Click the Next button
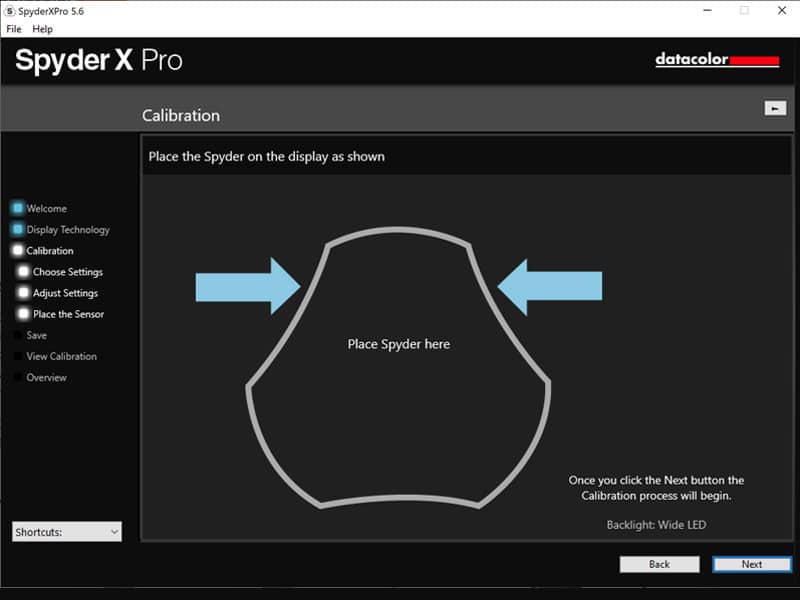Image resolution: width=800 pixels, height=600 pixels. click(751, 564)
